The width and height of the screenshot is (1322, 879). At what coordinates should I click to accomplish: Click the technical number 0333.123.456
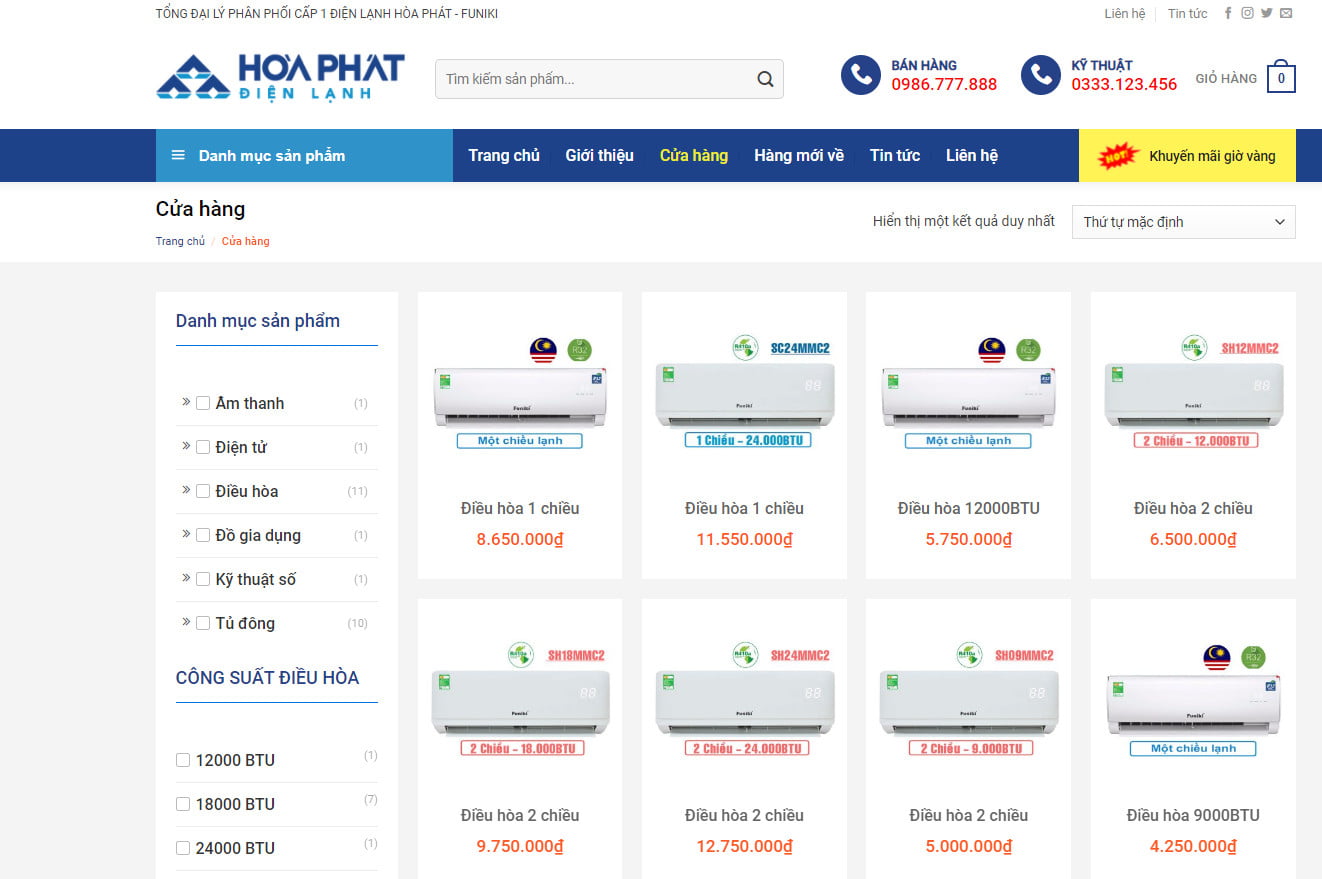pos(1124,84)
